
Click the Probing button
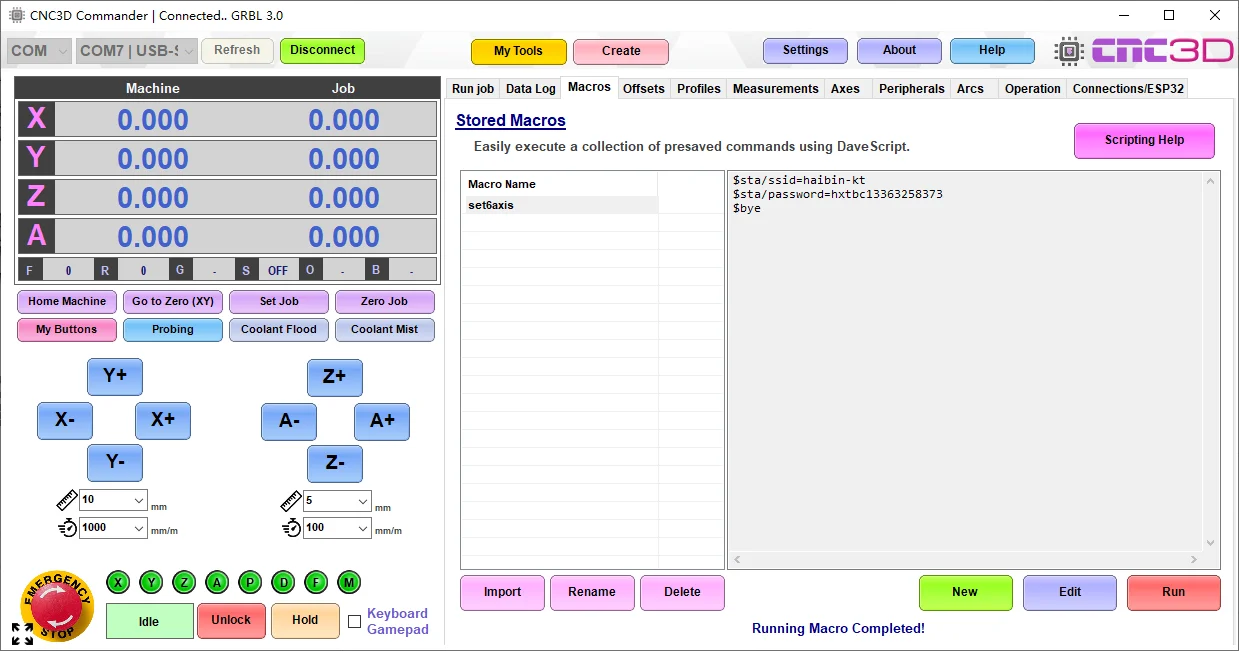point(173,329)
